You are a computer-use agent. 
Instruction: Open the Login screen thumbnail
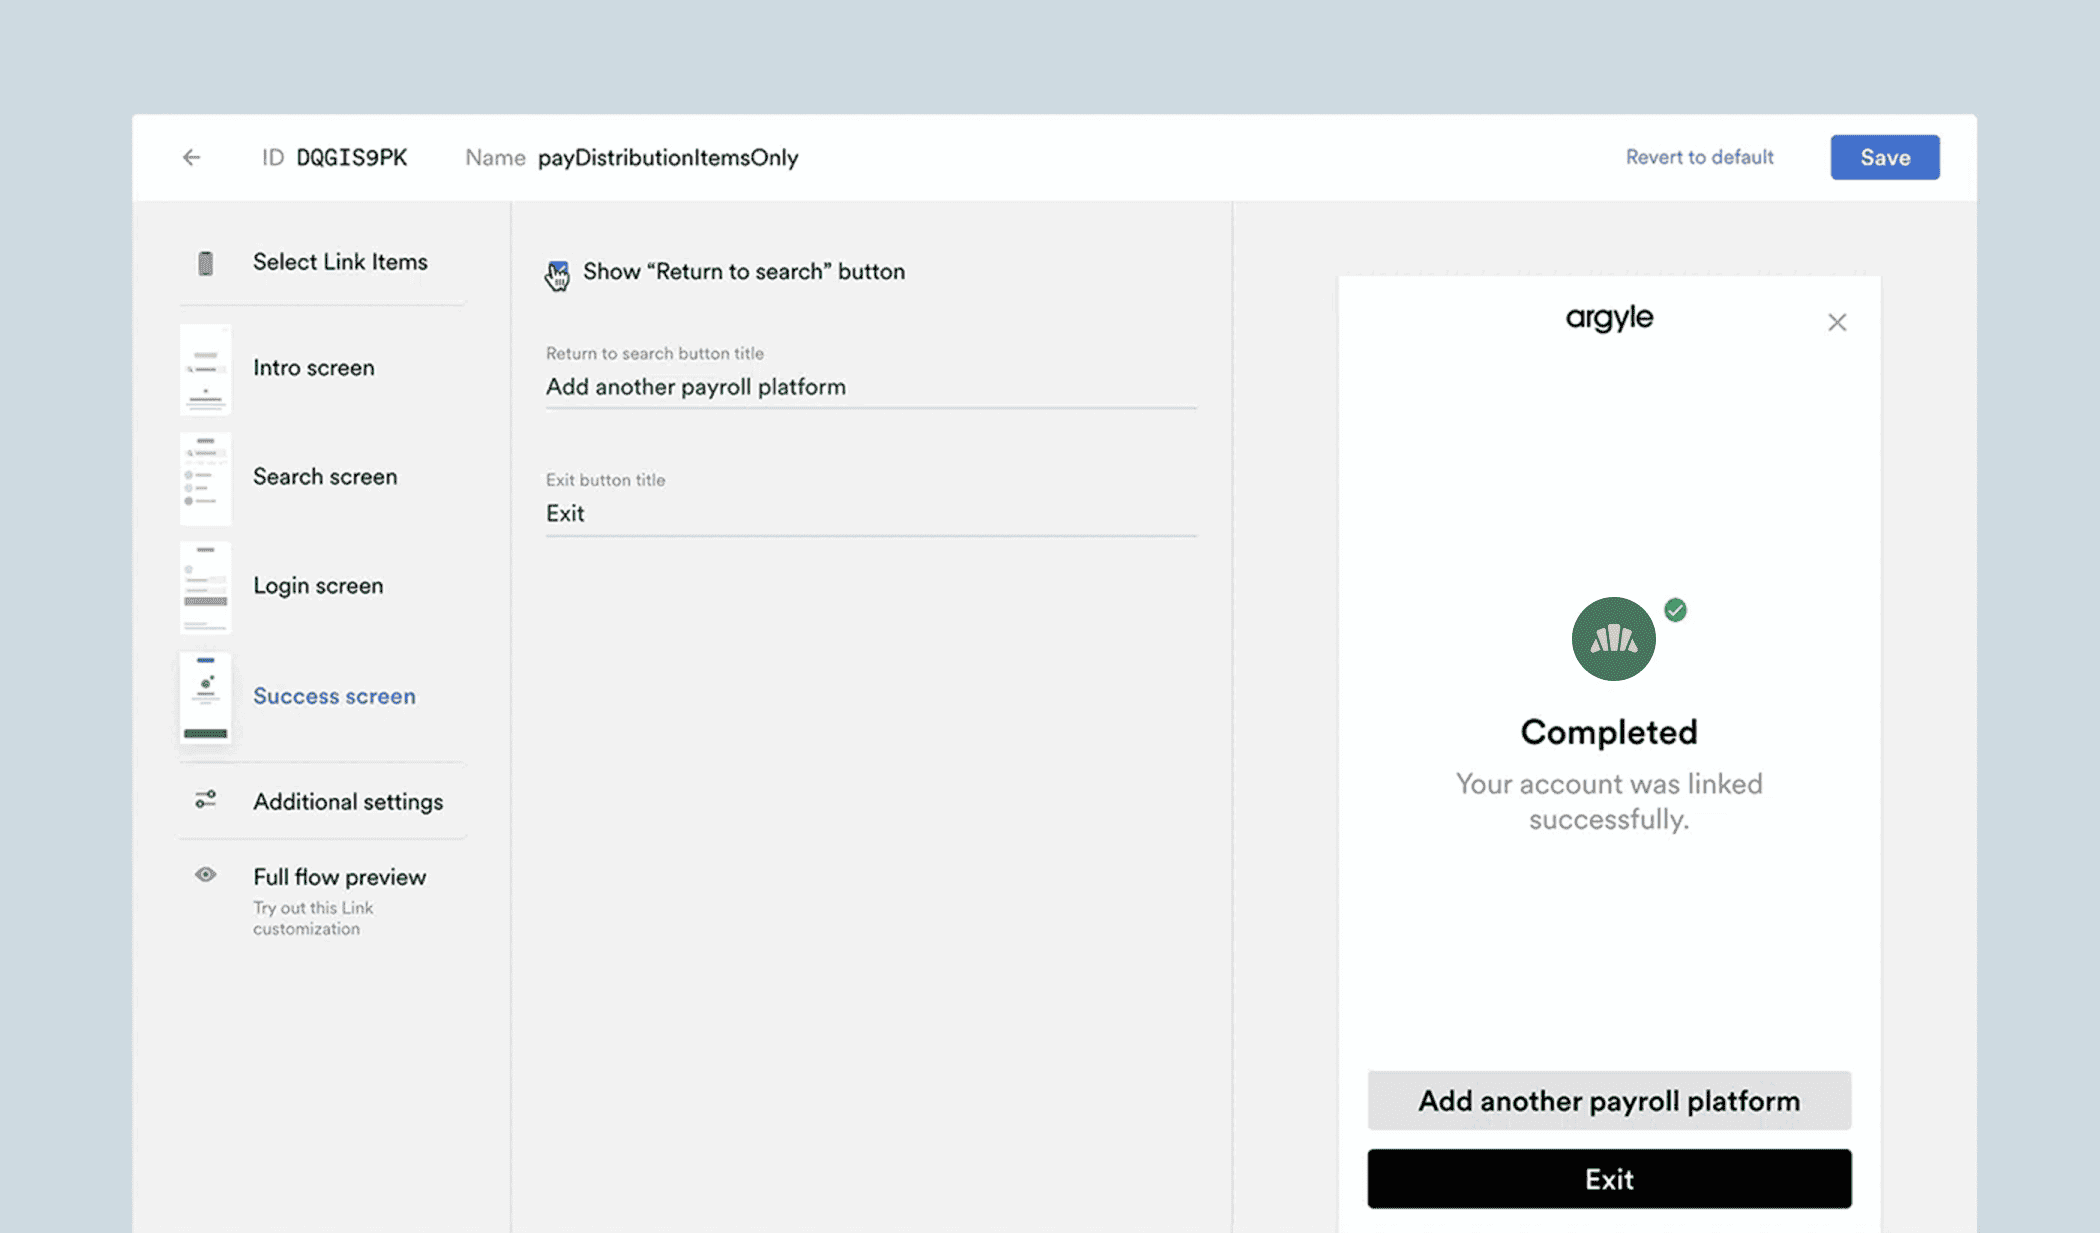[205, 587]
